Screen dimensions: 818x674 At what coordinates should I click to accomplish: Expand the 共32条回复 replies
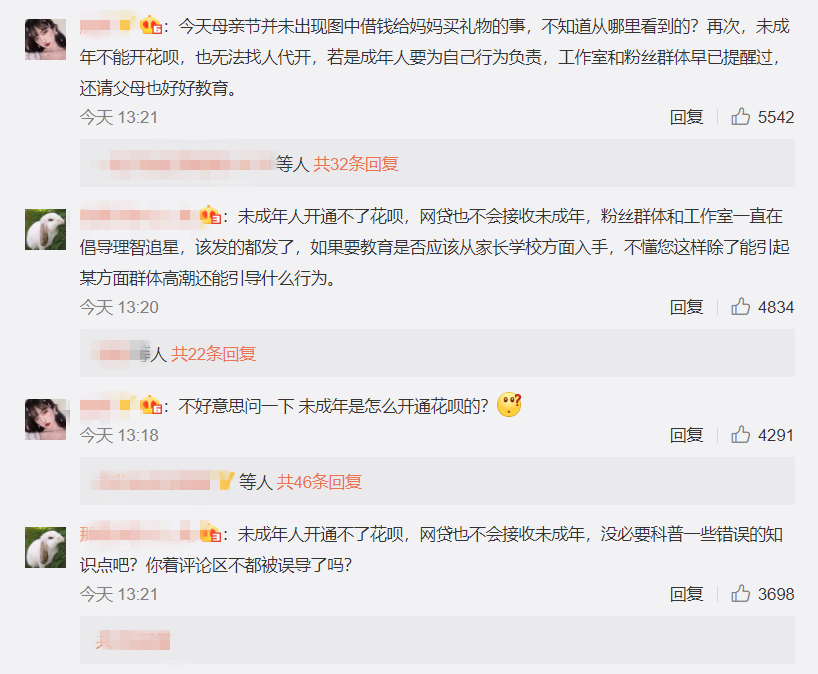(x=355, y=164)
